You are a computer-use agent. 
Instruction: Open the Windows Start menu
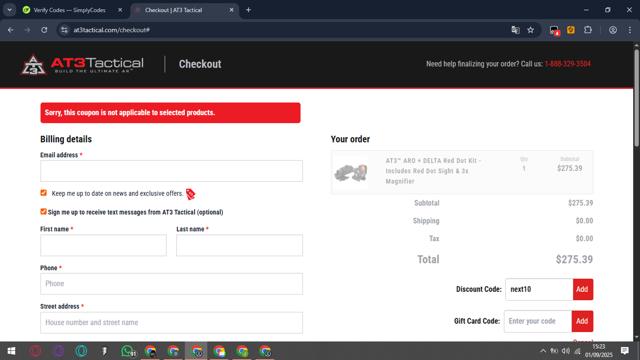11,351
